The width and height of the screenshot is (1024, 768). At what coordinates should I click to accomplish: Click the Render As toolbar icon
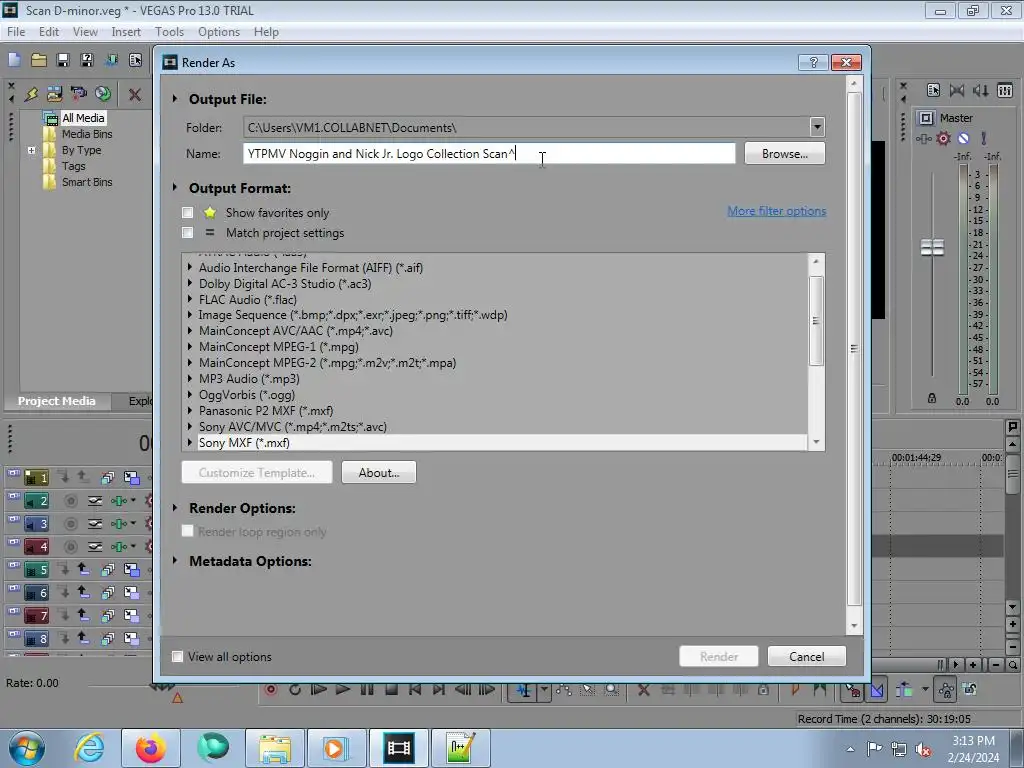pyautogui.click(x=111, y=60)
